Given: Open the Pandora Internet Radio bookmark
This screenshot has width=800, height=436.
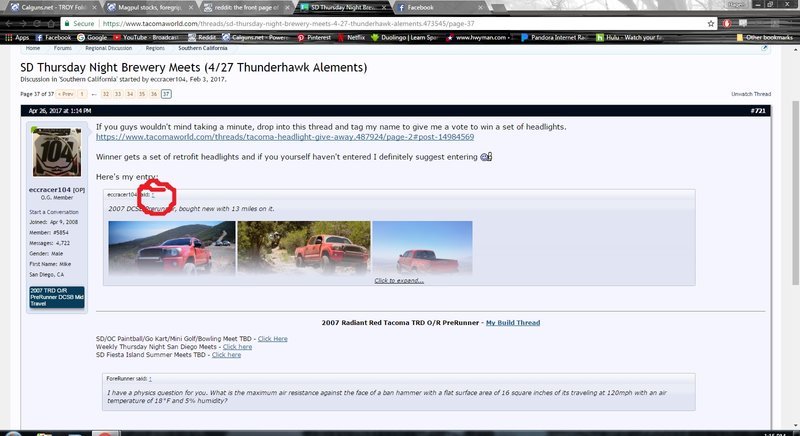Looking at the screenshot, I should point(555,37).
